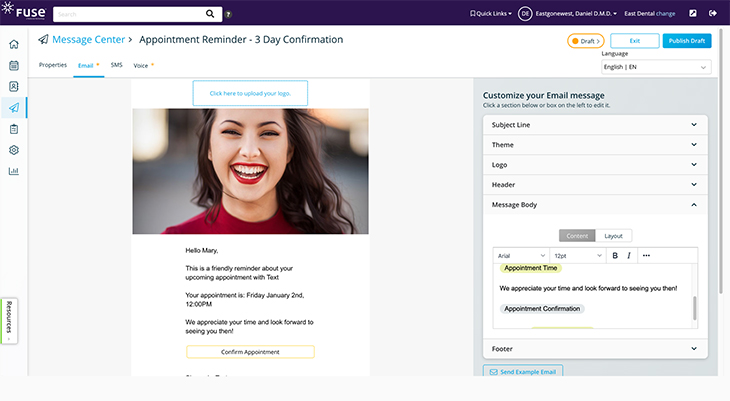Open the Quick Links dropdown

pyautogui.click(x=491, y=14)
